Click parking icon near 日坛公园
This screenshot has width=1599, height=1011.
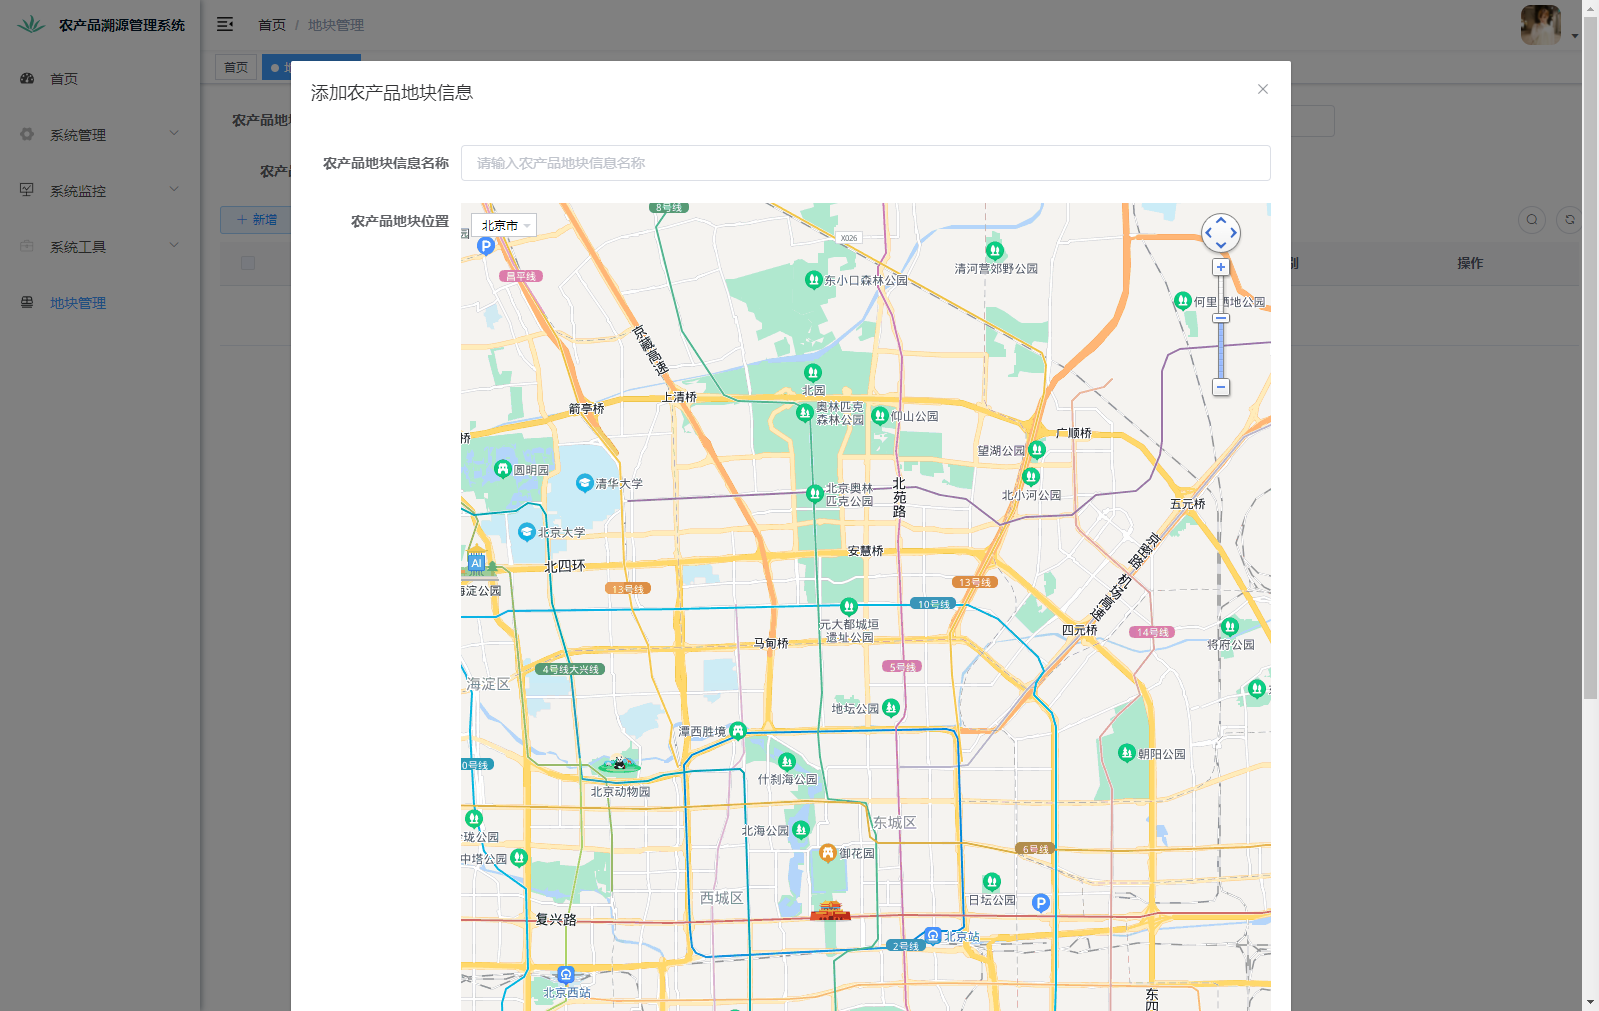click(x=1041, y=903)
